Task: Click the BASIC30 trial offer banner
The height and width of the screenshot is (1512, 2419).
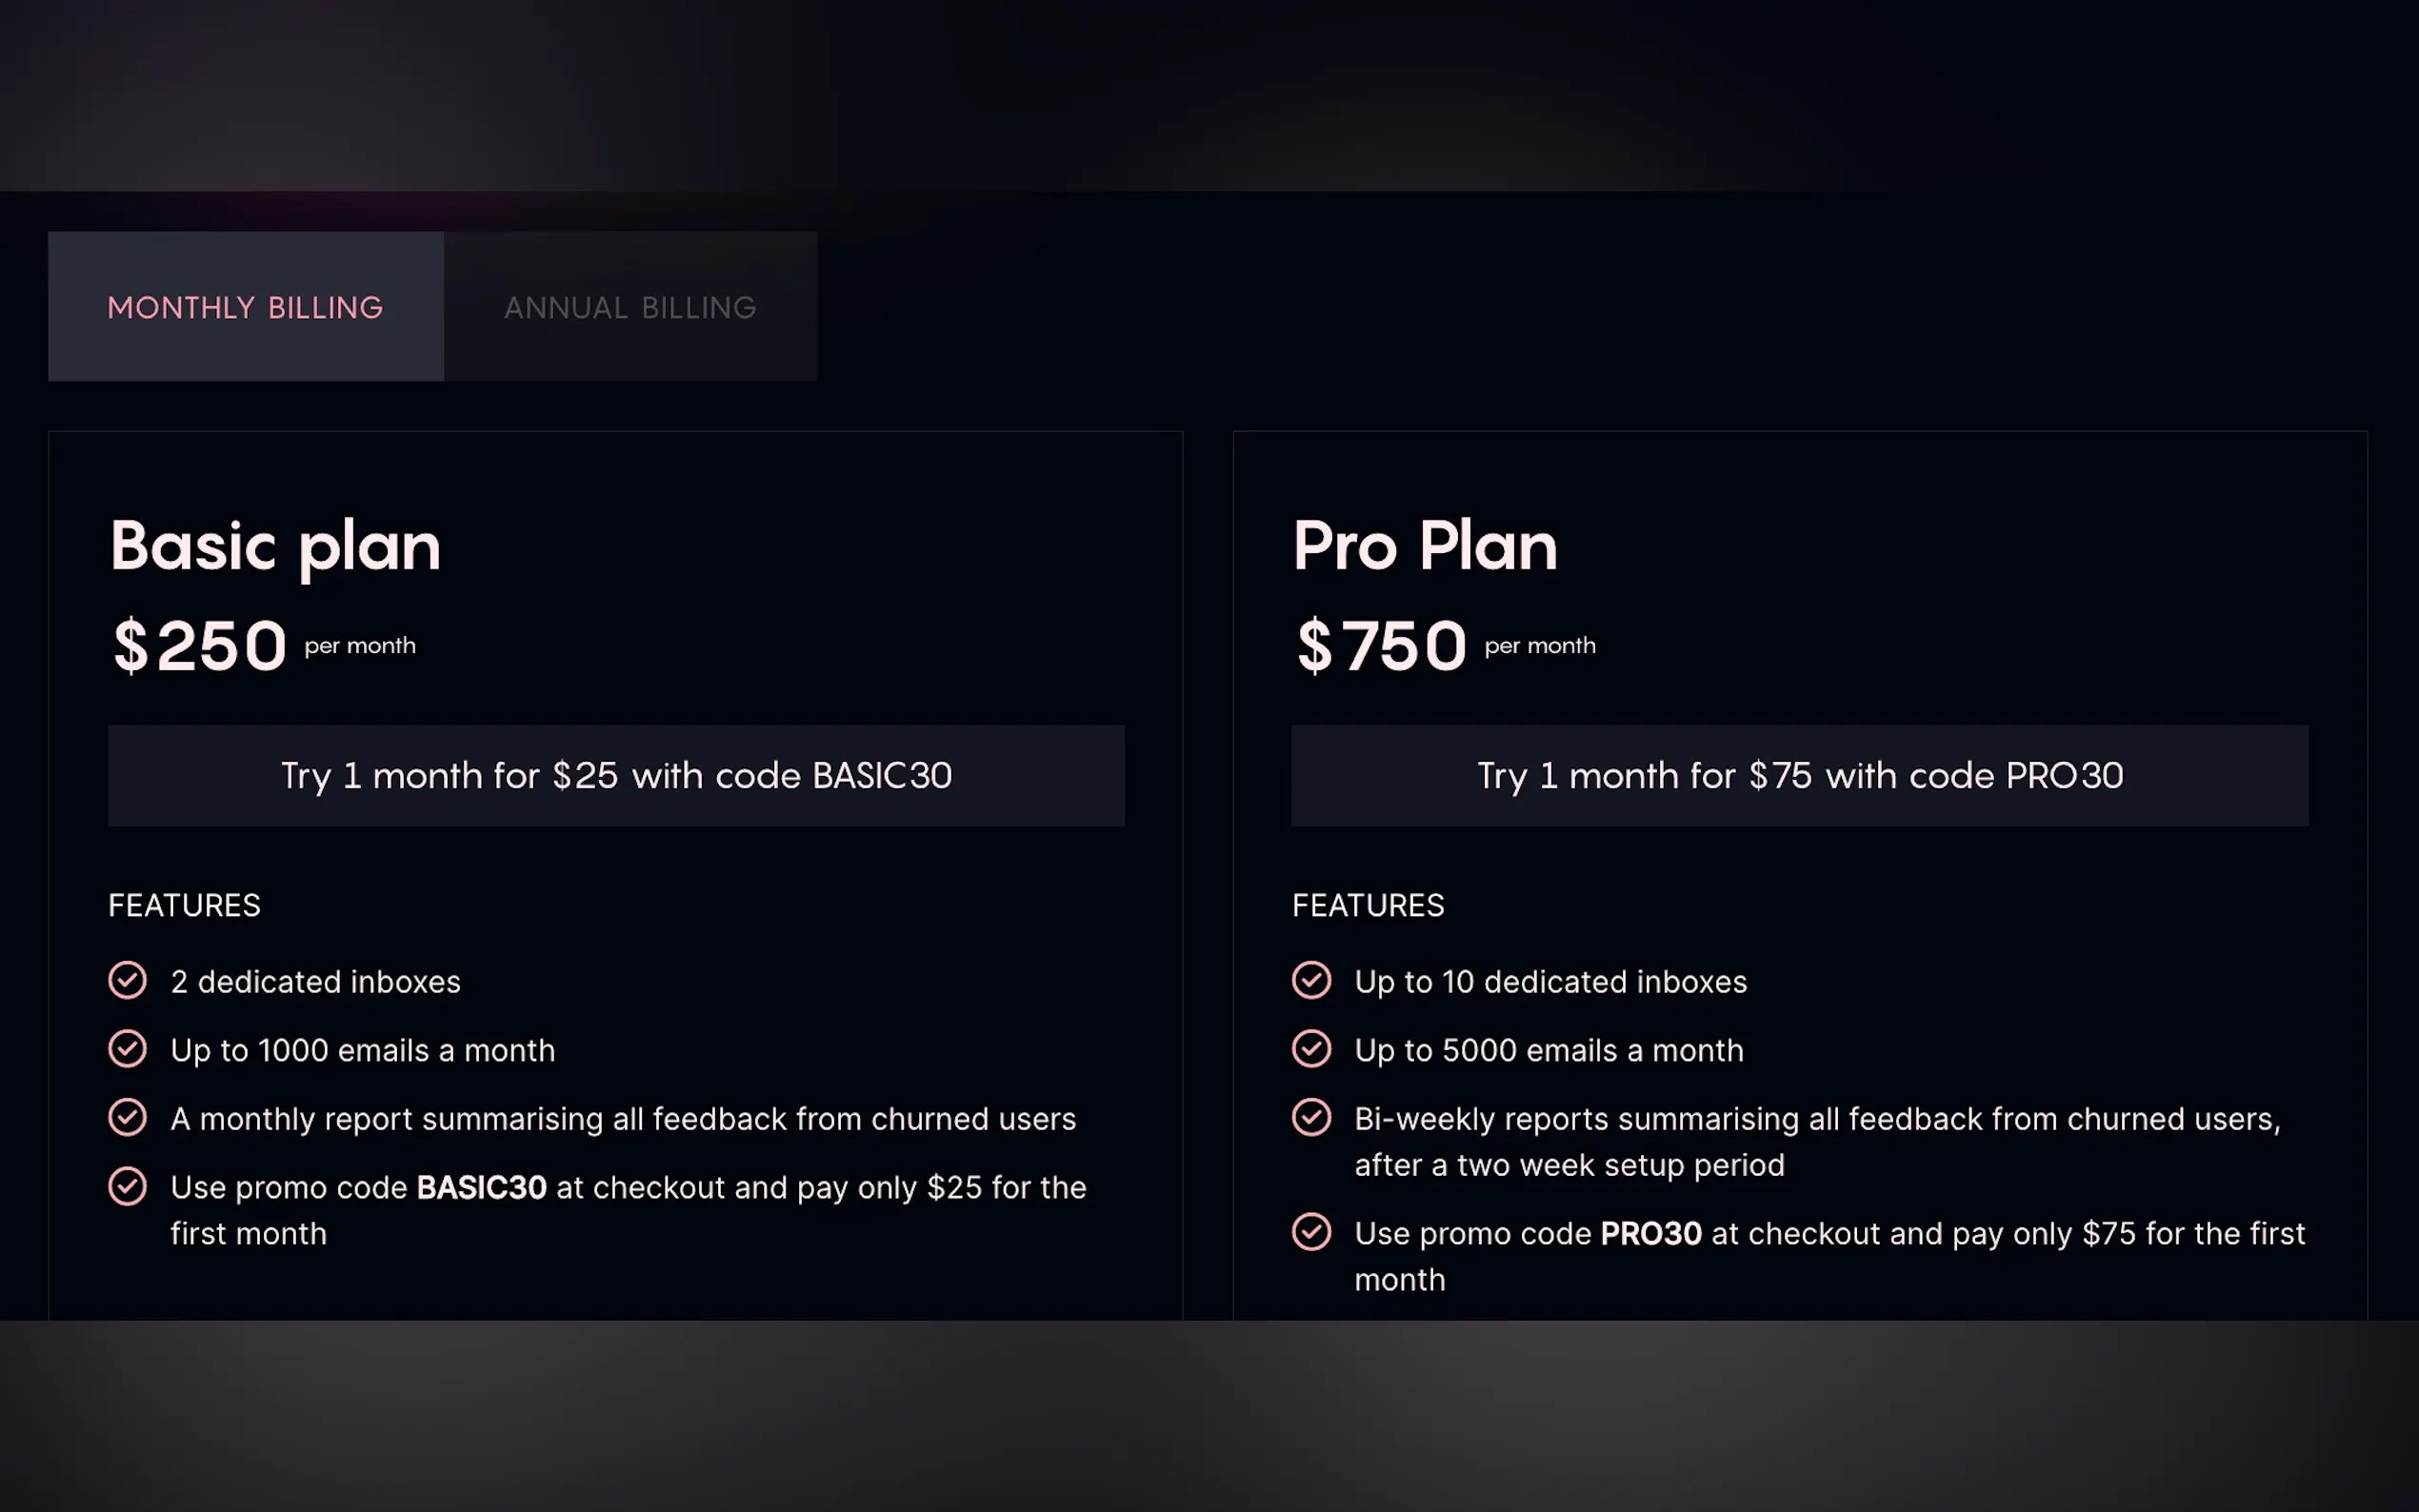Action: [616, 776]
